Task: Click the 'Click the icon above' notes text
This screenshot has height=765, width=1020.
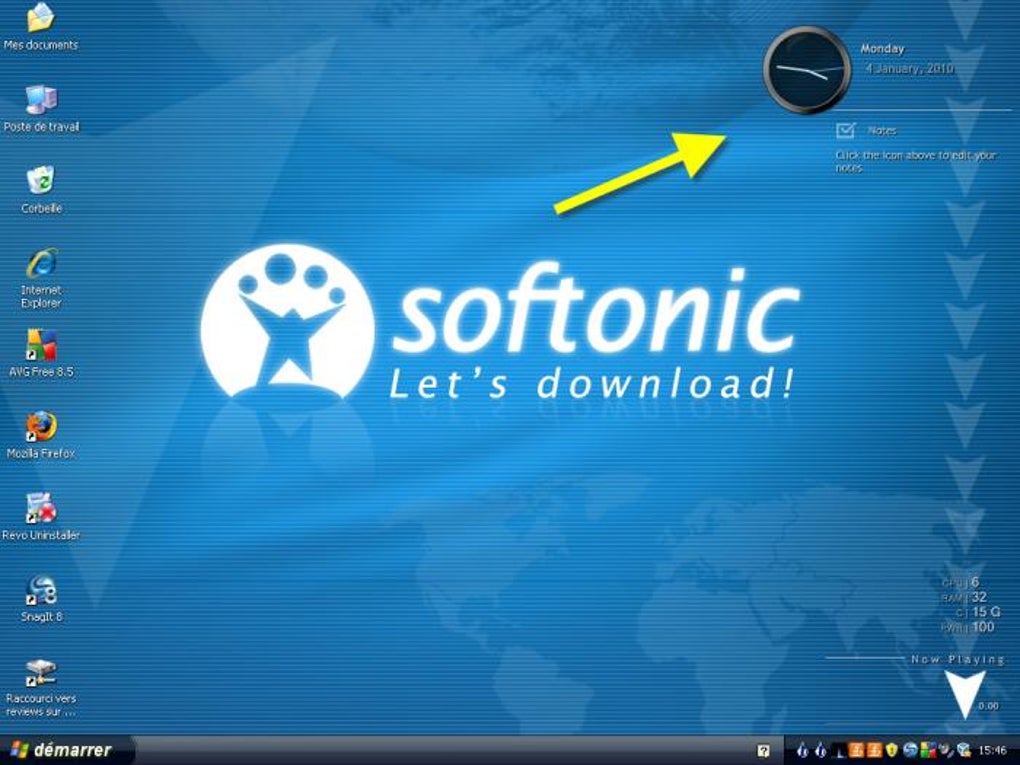Action: (x=915, y=161)
